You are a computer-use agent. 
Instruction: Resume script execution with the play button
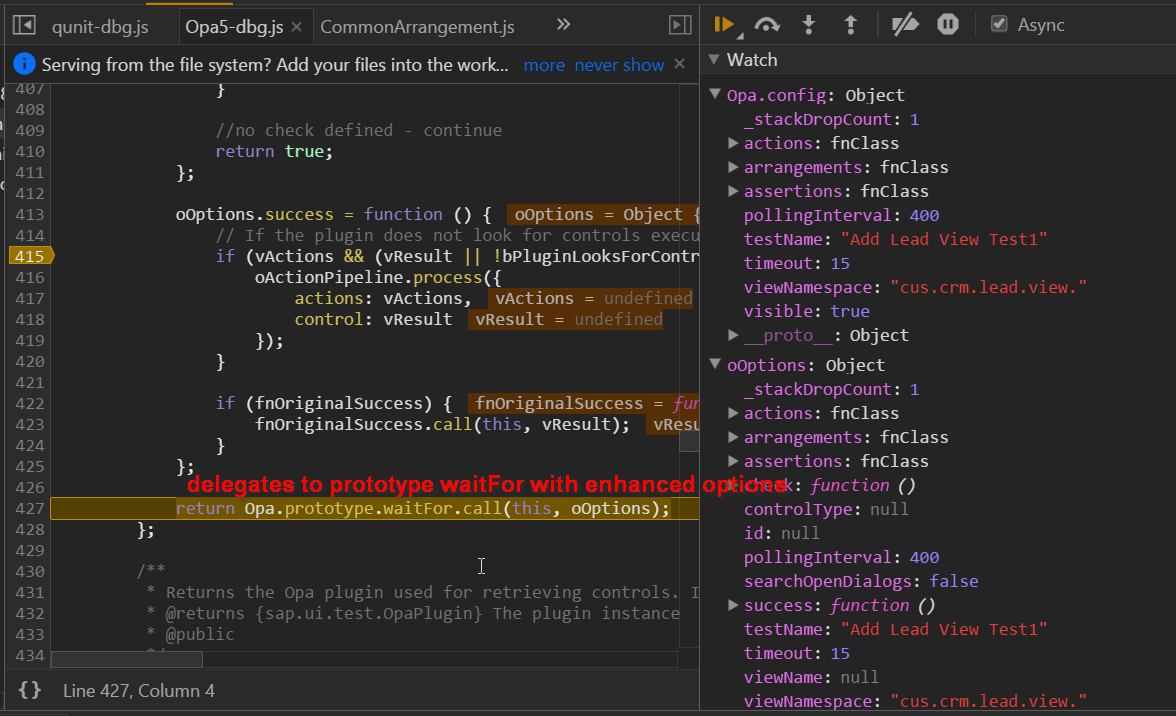click(724, 25)
